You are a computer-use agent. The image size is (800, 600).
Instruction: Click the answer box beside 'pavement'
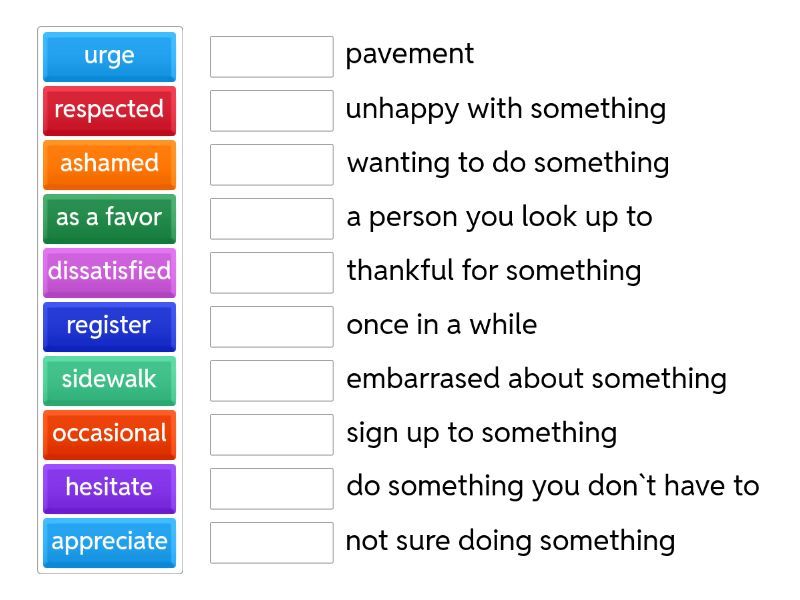pos(271,56)
